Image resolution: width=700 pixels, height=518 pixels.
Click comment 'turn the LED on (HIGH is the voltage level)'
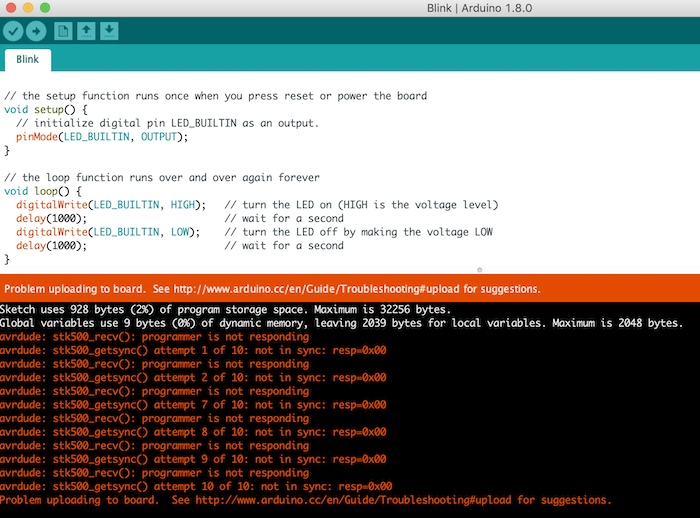click(x=361, y=205)
